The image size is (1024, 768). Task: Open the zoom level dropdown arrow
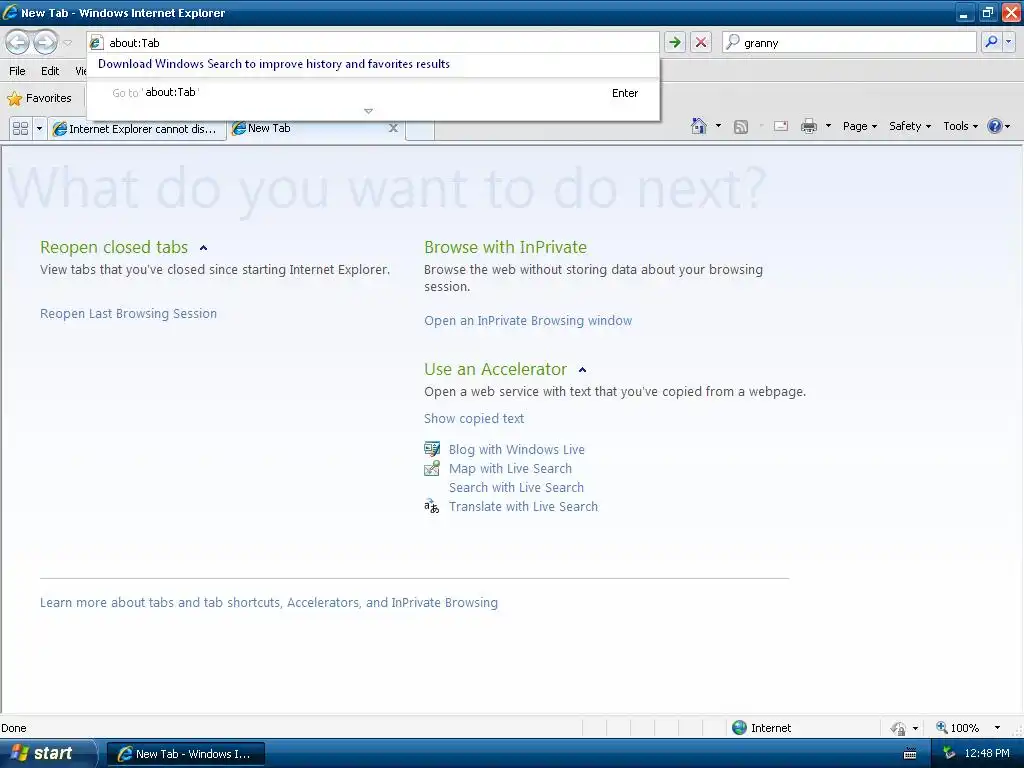tap(997, 728)
